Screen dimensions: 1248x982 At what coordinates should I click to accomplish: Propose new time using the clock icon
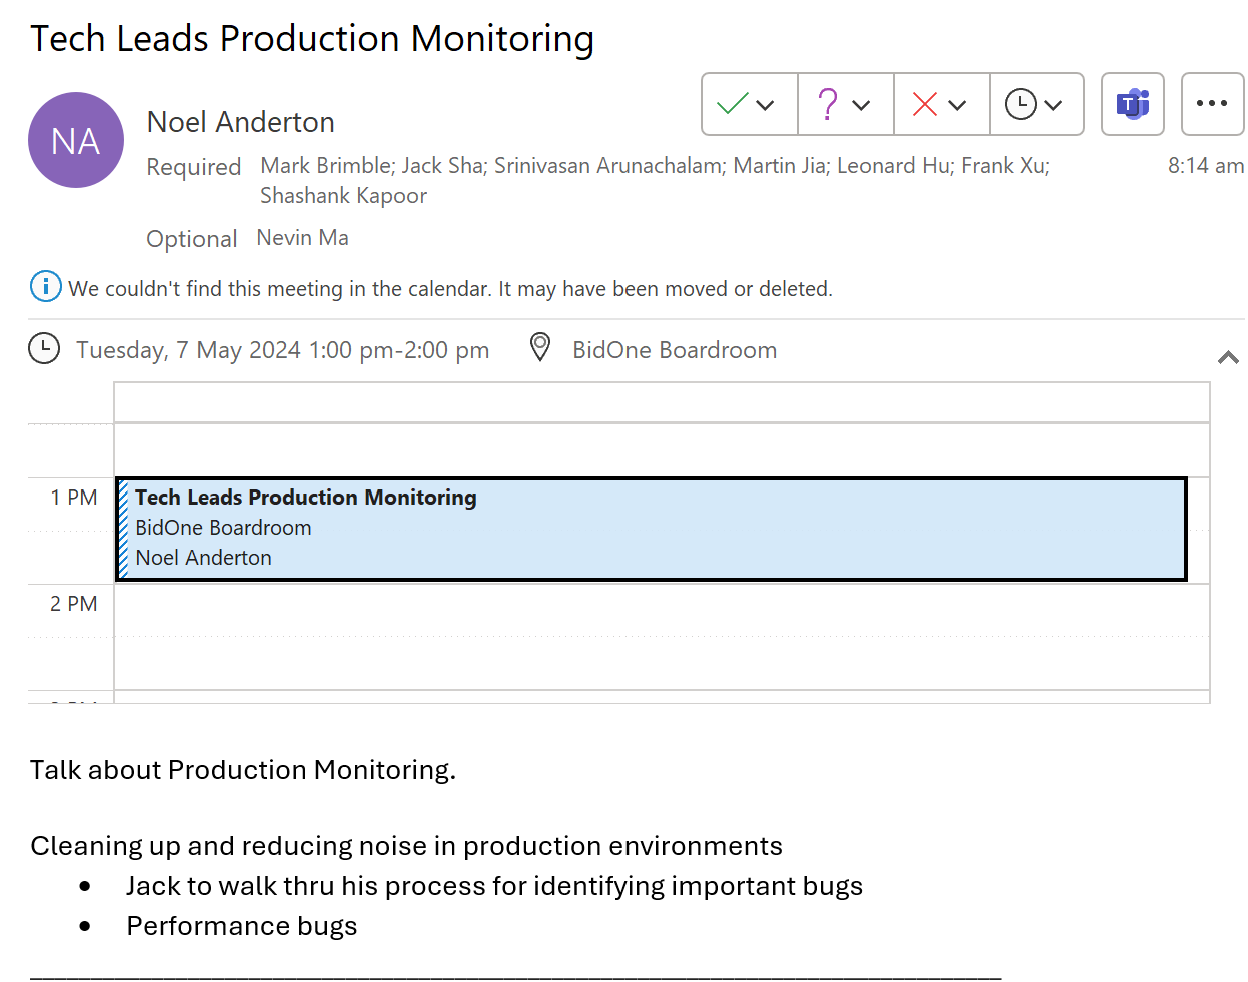click(1020, 104)
